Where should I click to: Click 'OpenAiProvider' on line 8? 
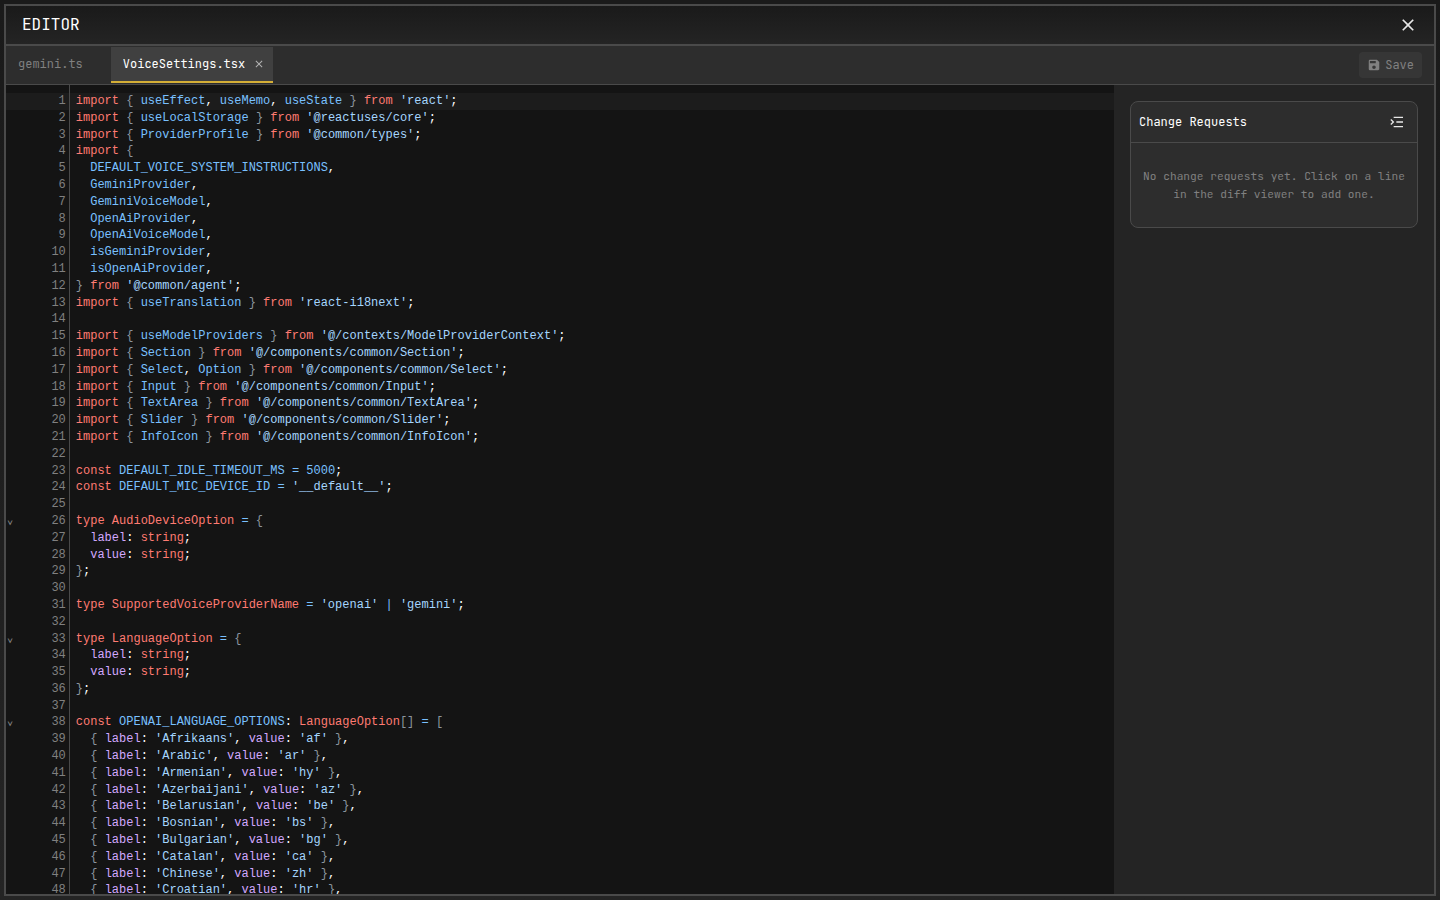[140, 219]
